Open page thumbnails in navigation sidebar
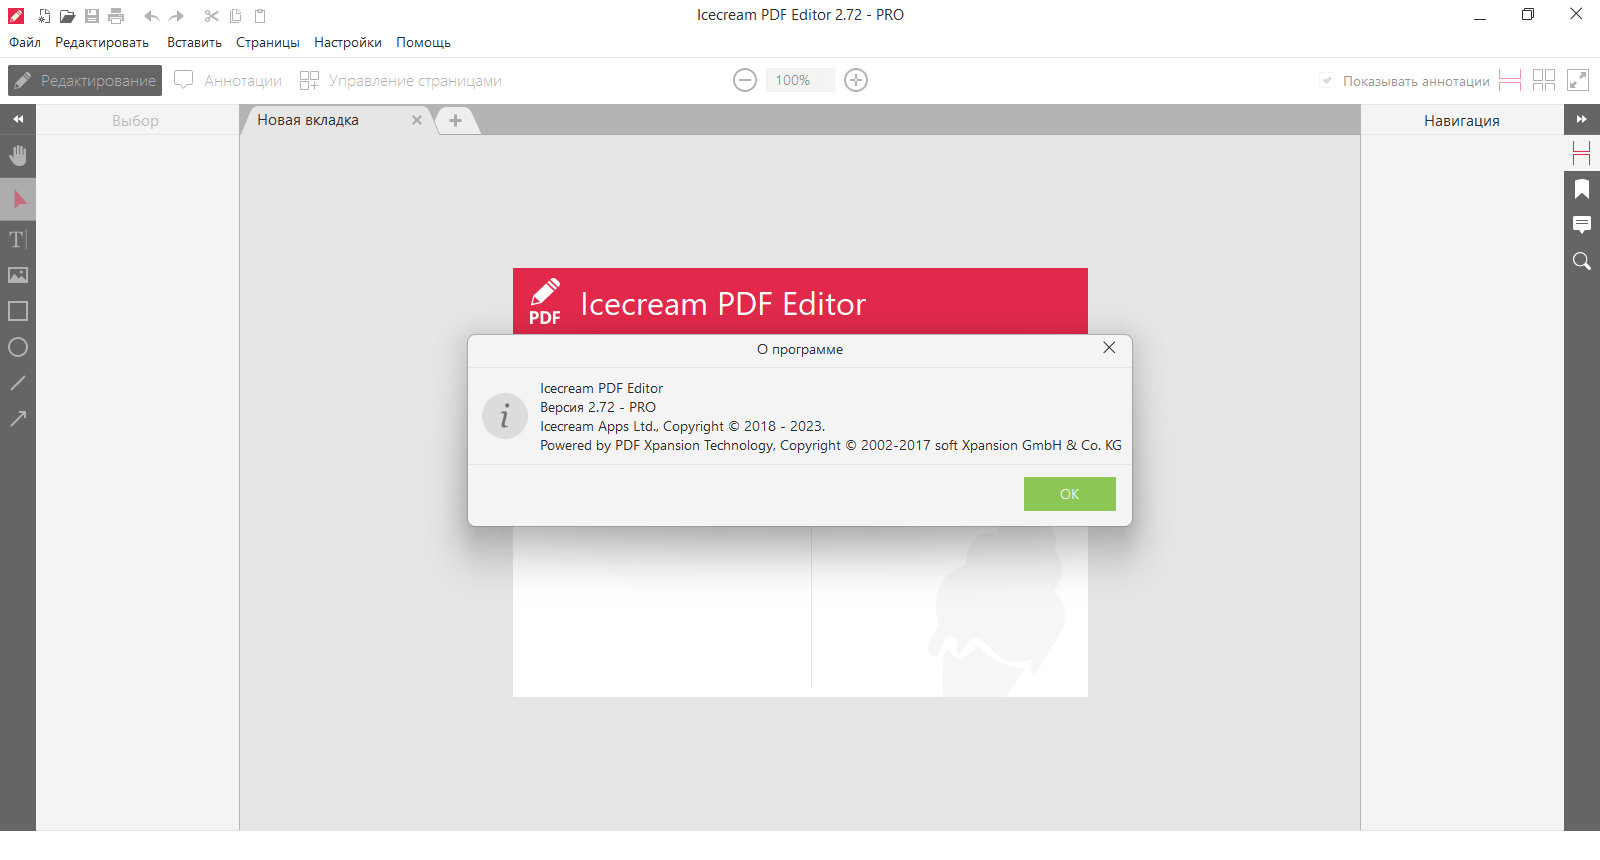This screenshot has height=860, width=1600. (x=1582, y=153)
